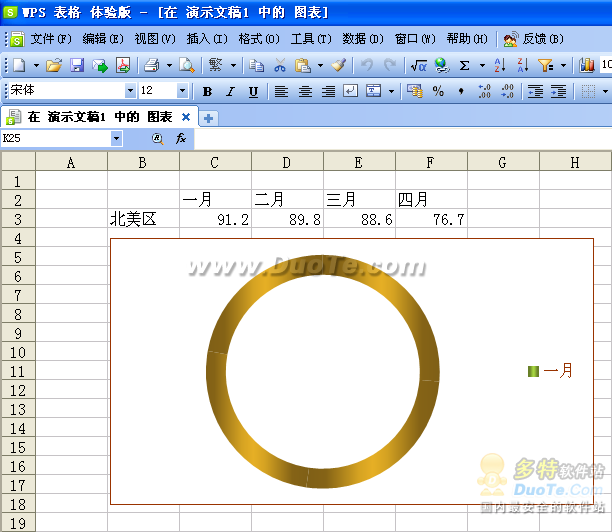
Task: Open the 插入 (Insert) menu
Action: coord(206,39)
